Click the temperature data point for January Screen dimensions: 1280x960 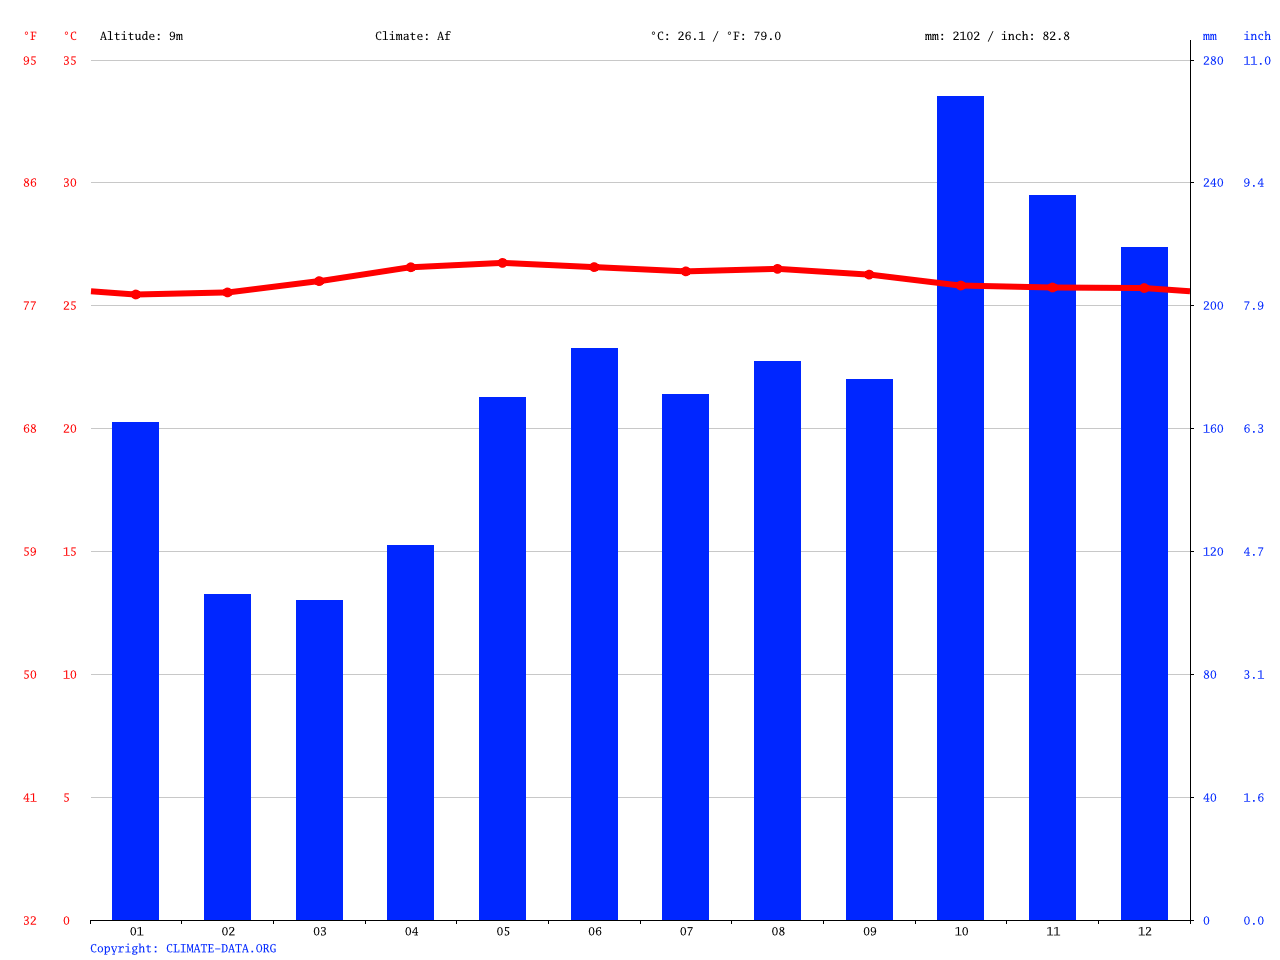137,295
